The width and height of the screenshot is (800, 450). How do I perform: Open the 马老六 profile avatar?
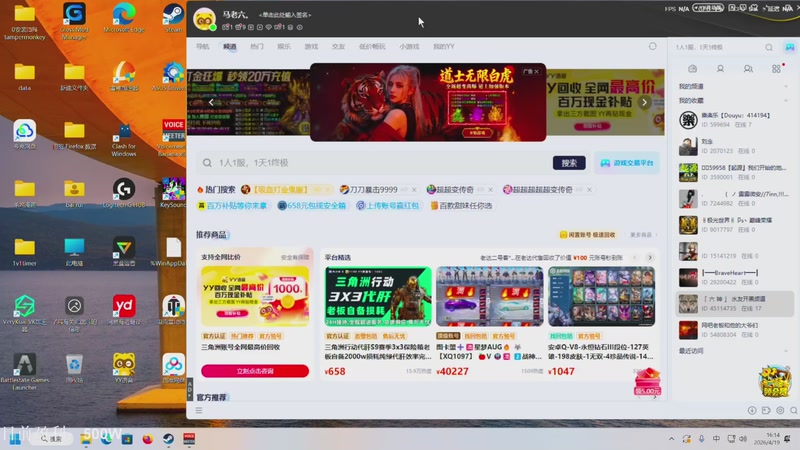(204, 19)
